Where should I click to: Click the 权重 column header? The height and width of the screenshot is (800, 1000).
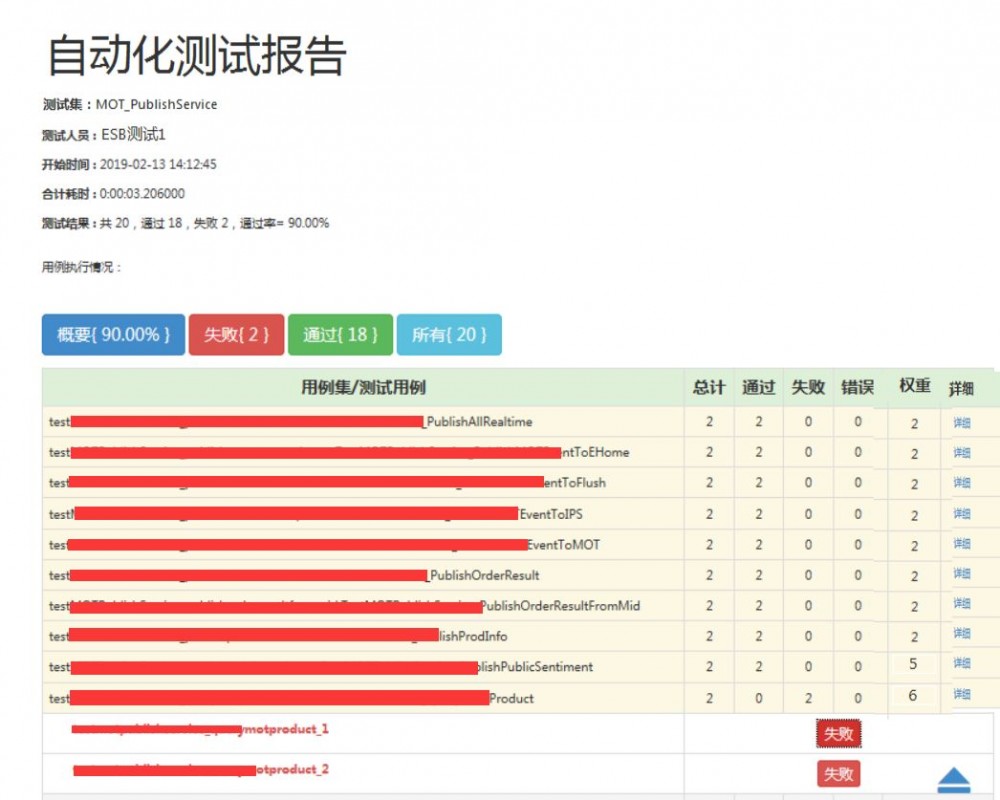click(912, 388)
